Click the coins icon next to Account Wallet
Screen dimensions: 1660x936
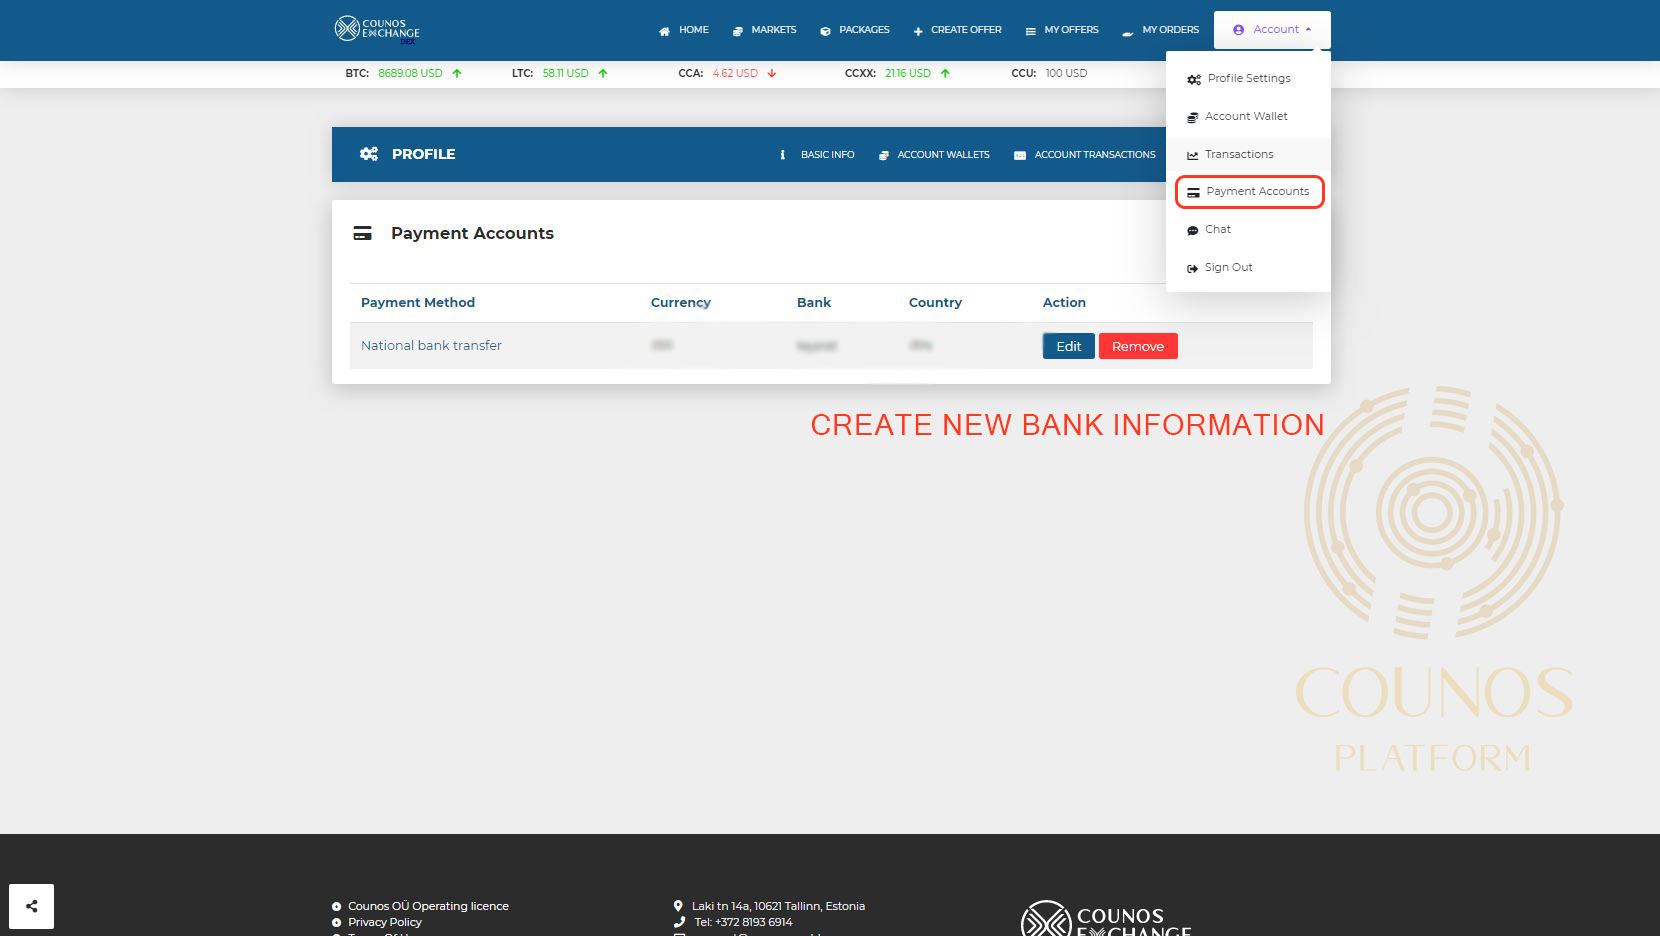pyautogui.click(x=1192, y=117)
